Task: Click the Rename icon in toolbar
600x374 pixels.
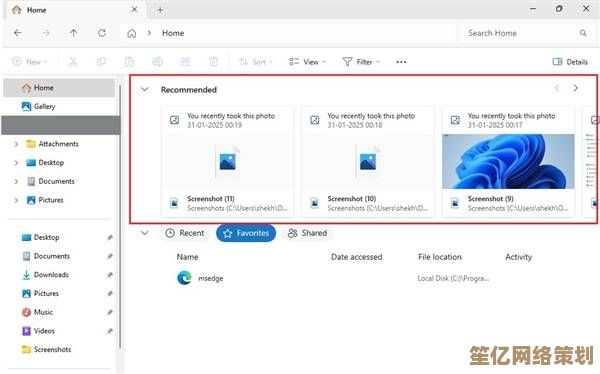Action: point(157,62)
